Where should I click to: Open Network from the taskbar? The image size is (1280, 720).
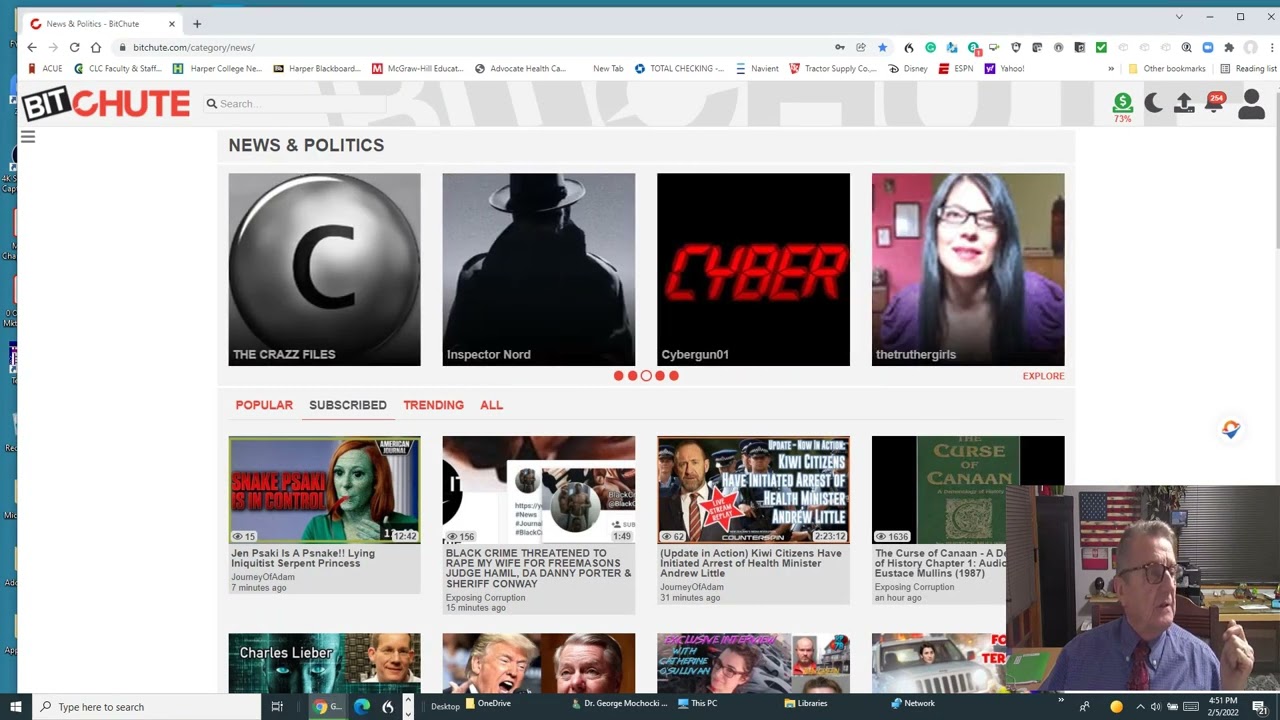[x=912, y=703]
